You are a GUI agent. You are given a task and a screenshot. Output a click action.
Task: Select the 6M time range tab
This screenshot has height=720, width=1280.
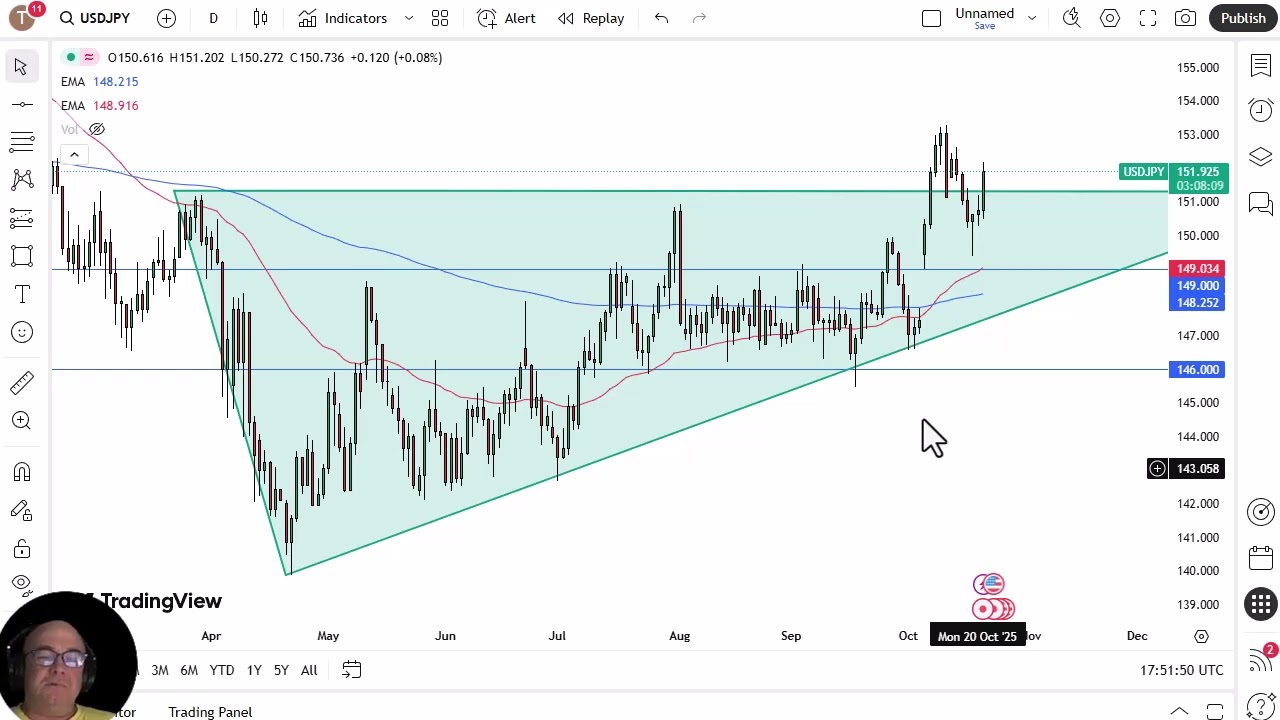click(x=189, y=670)
